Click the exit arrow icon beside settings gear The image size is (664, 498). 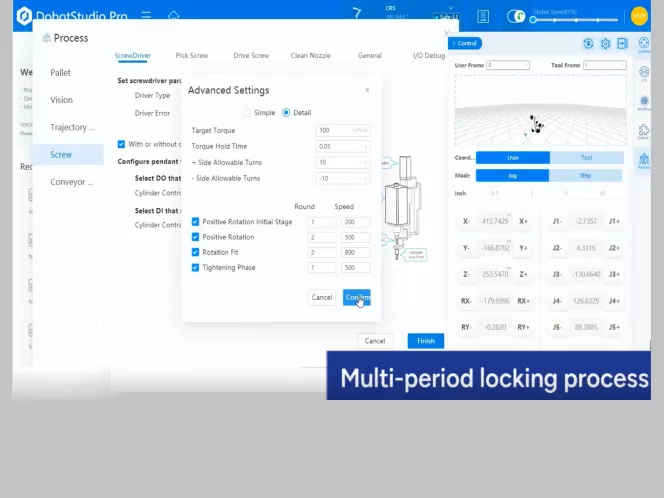click(622, 43)
